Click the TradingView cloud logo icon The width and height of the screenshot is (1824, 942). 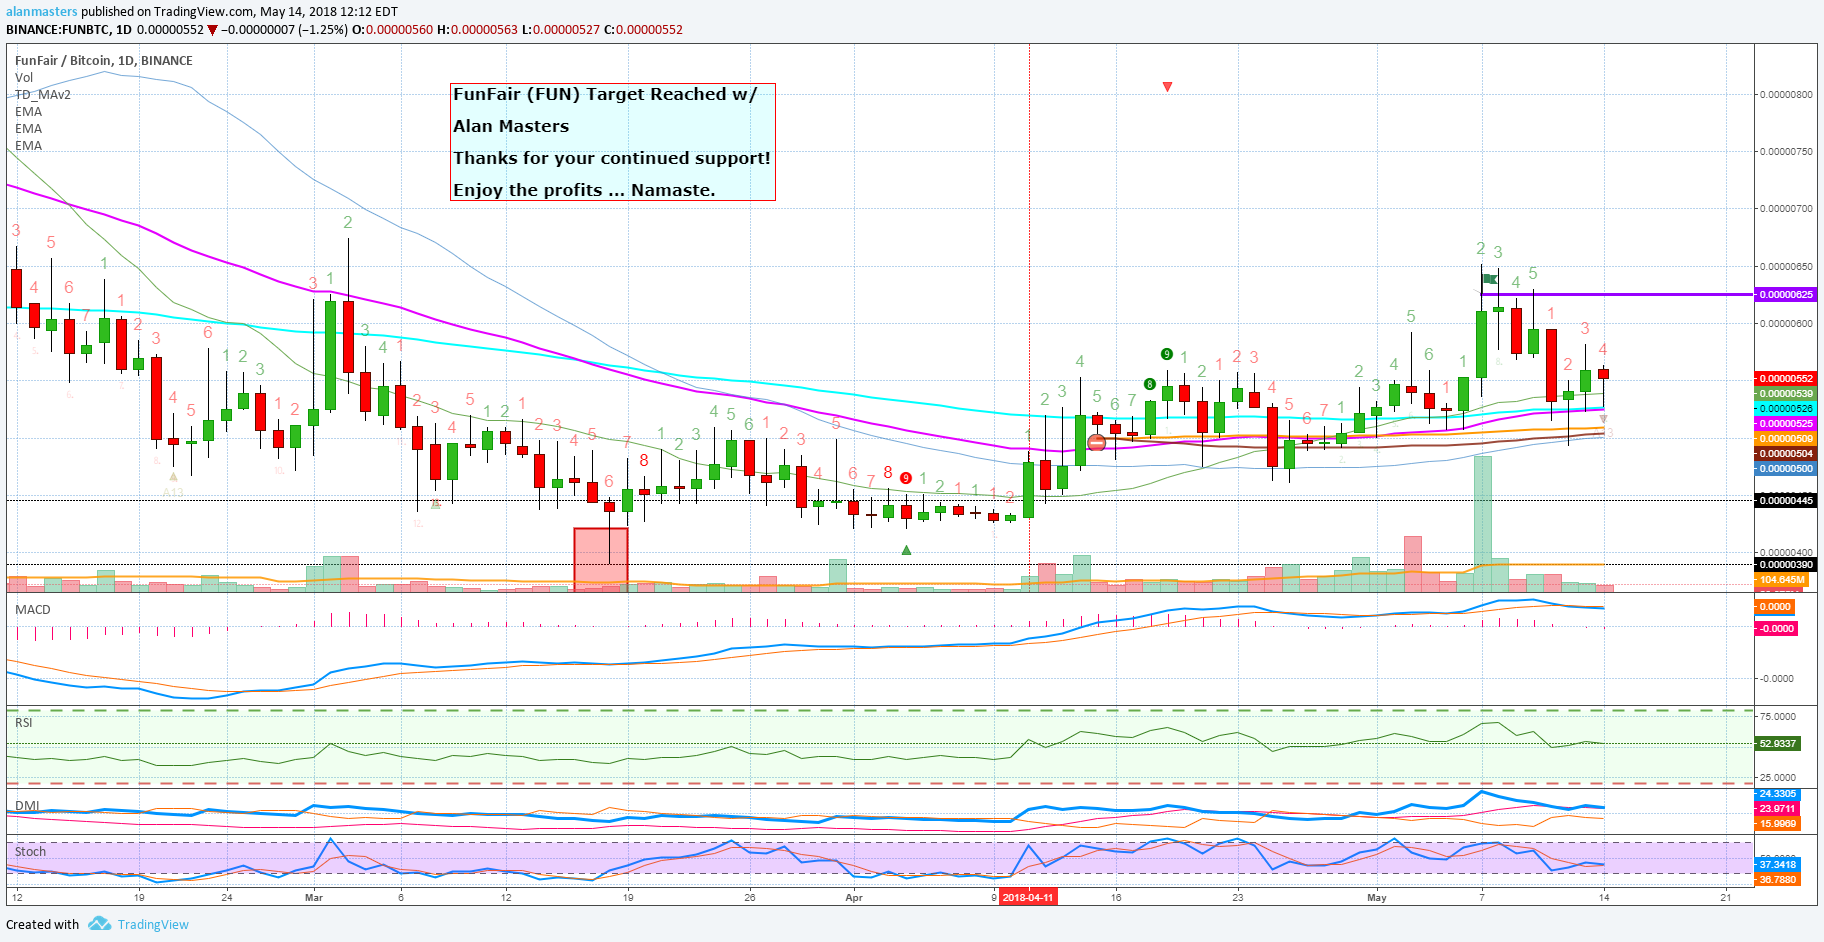pyautogui.click(x=99, y=924)
